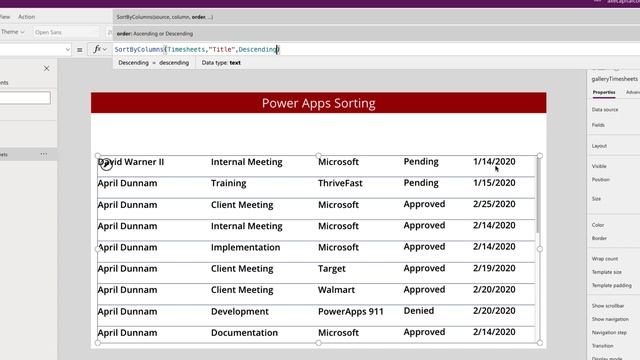Select the Training cell

(x=229, y=183)
